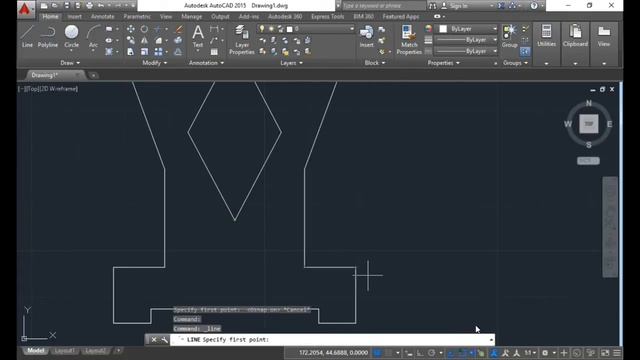Click the Mirror tool icon

(144, 40)
